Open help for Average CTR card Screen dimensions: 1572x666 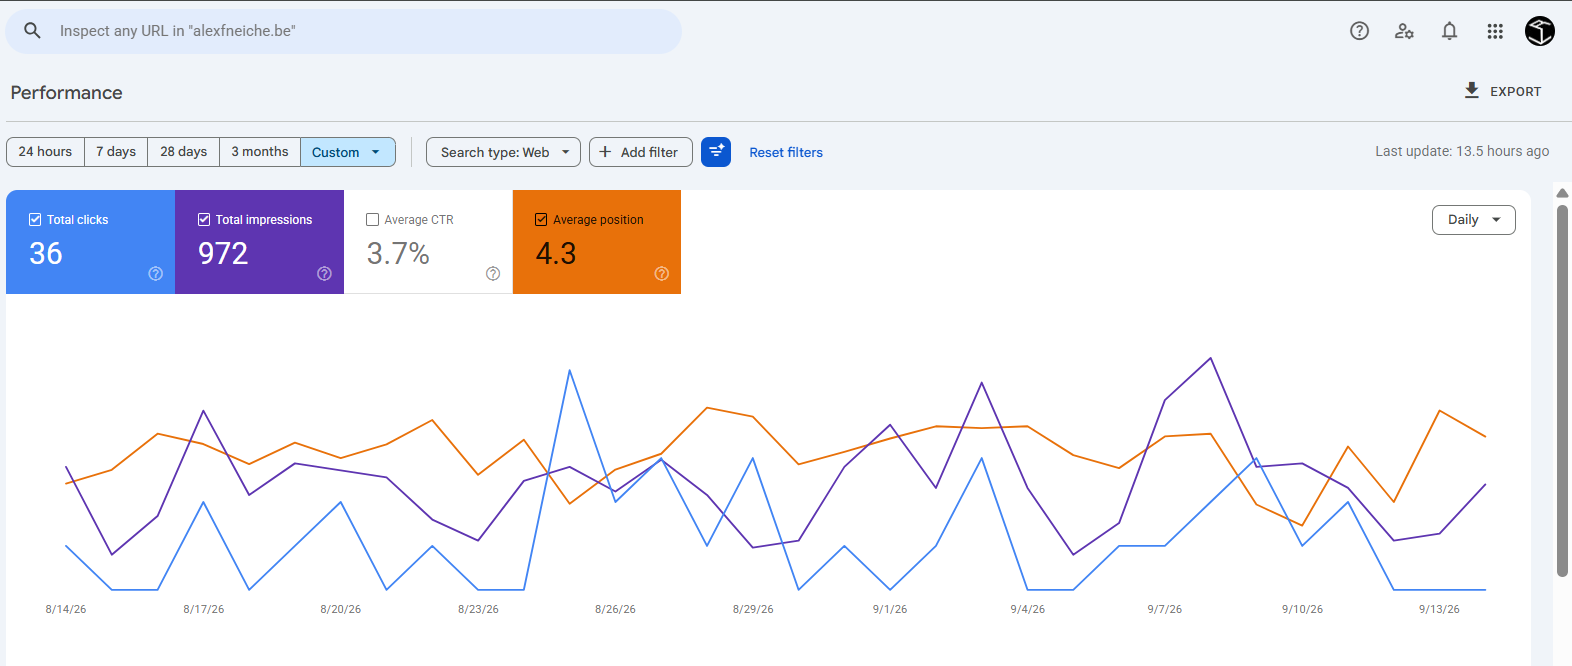493,274
